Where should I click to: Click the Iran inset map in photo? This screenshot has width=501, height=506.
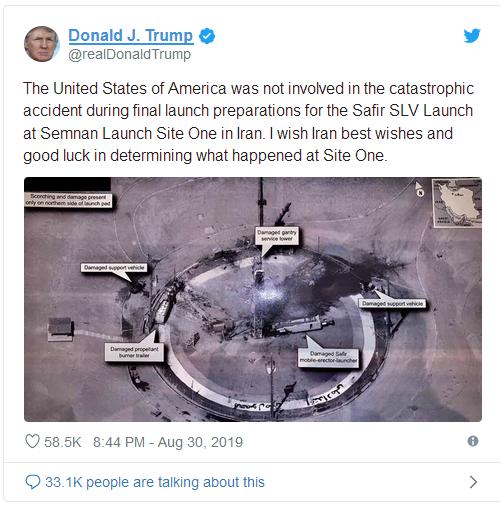pyautogui.click(x=457, y=203)
